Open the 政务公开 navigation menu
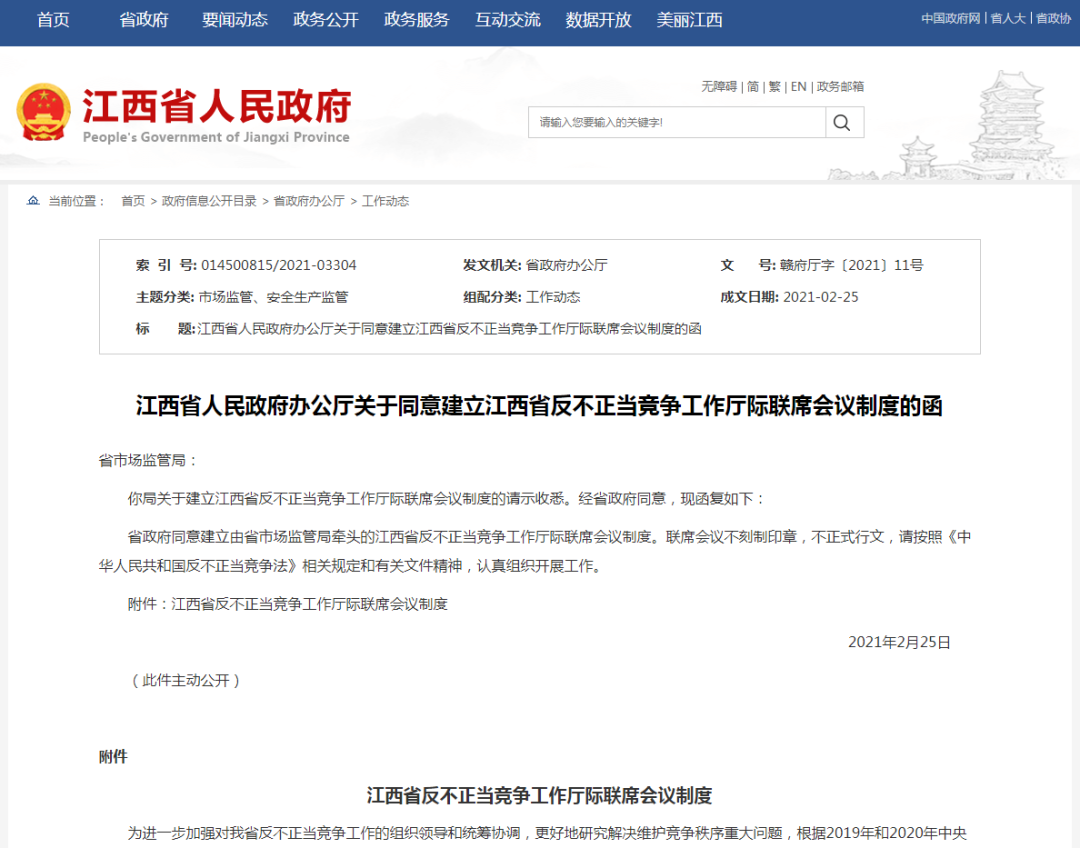The width and height of the screenshot is (1080, 848). coord(325,19)
